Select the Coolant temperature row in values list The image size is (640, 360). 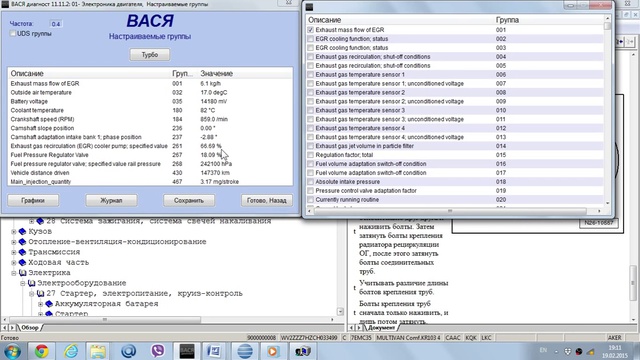[150, 110]
